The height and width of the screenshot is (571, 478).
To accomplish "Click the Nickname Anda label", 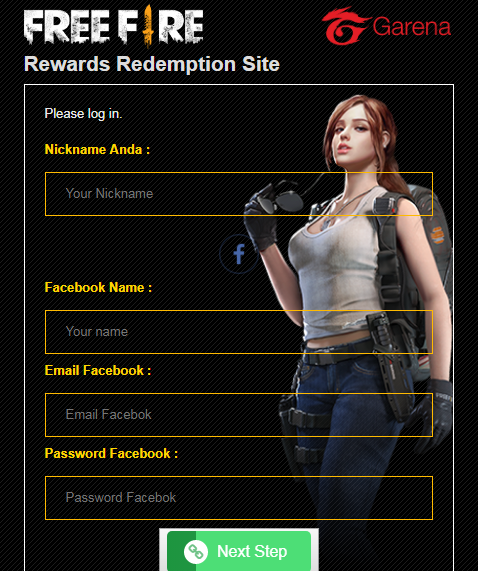I will click(x=97, y=149).
